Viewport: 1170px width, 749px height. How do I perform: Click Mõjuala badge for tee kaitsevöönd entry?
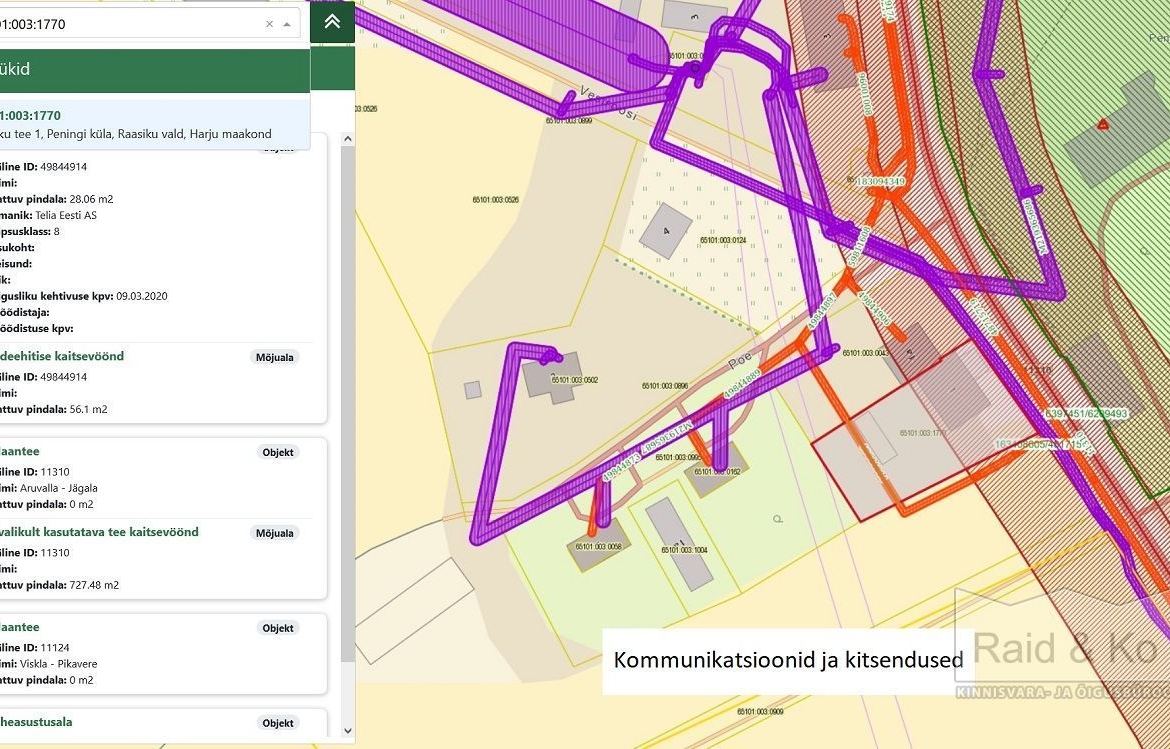(275, 533)
